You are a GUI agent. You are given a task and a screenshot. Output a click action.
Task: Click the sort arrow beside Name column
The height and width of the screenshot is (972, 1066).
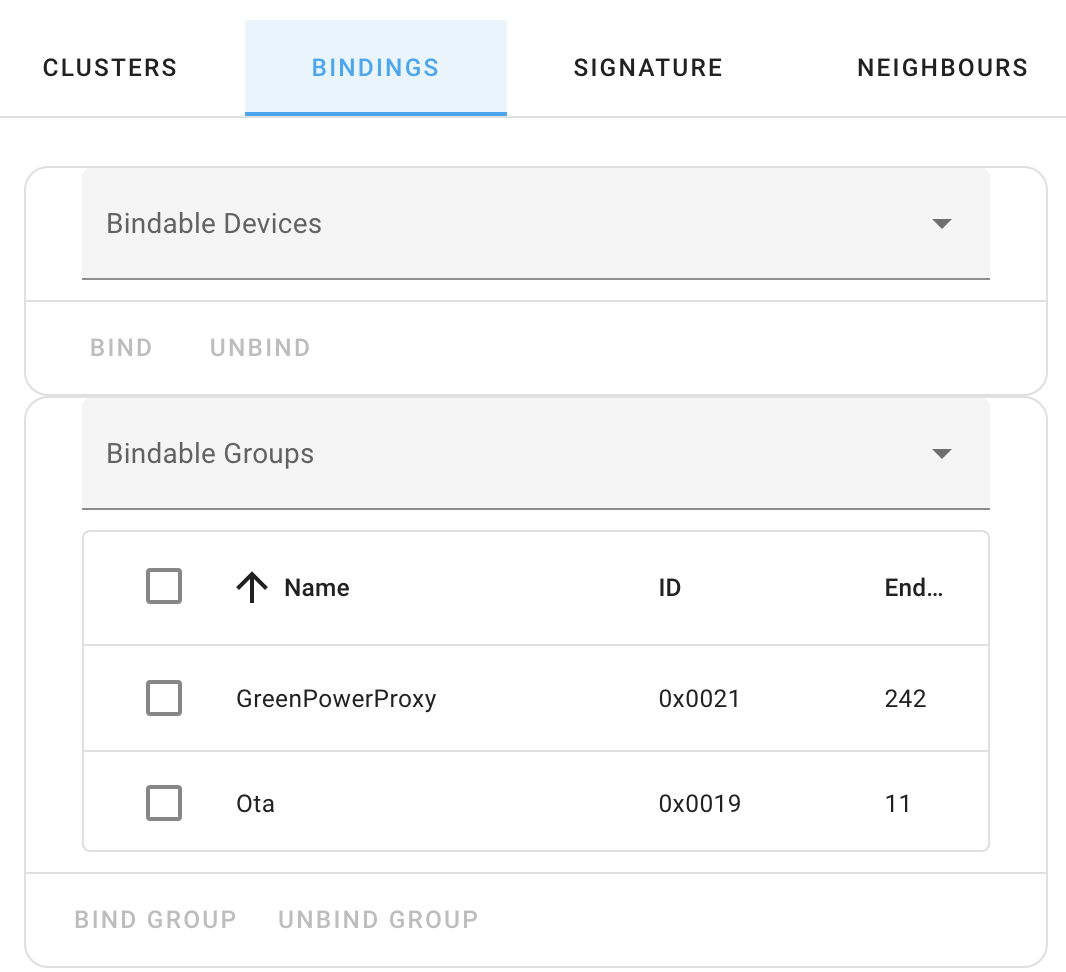tap(252, 588)
